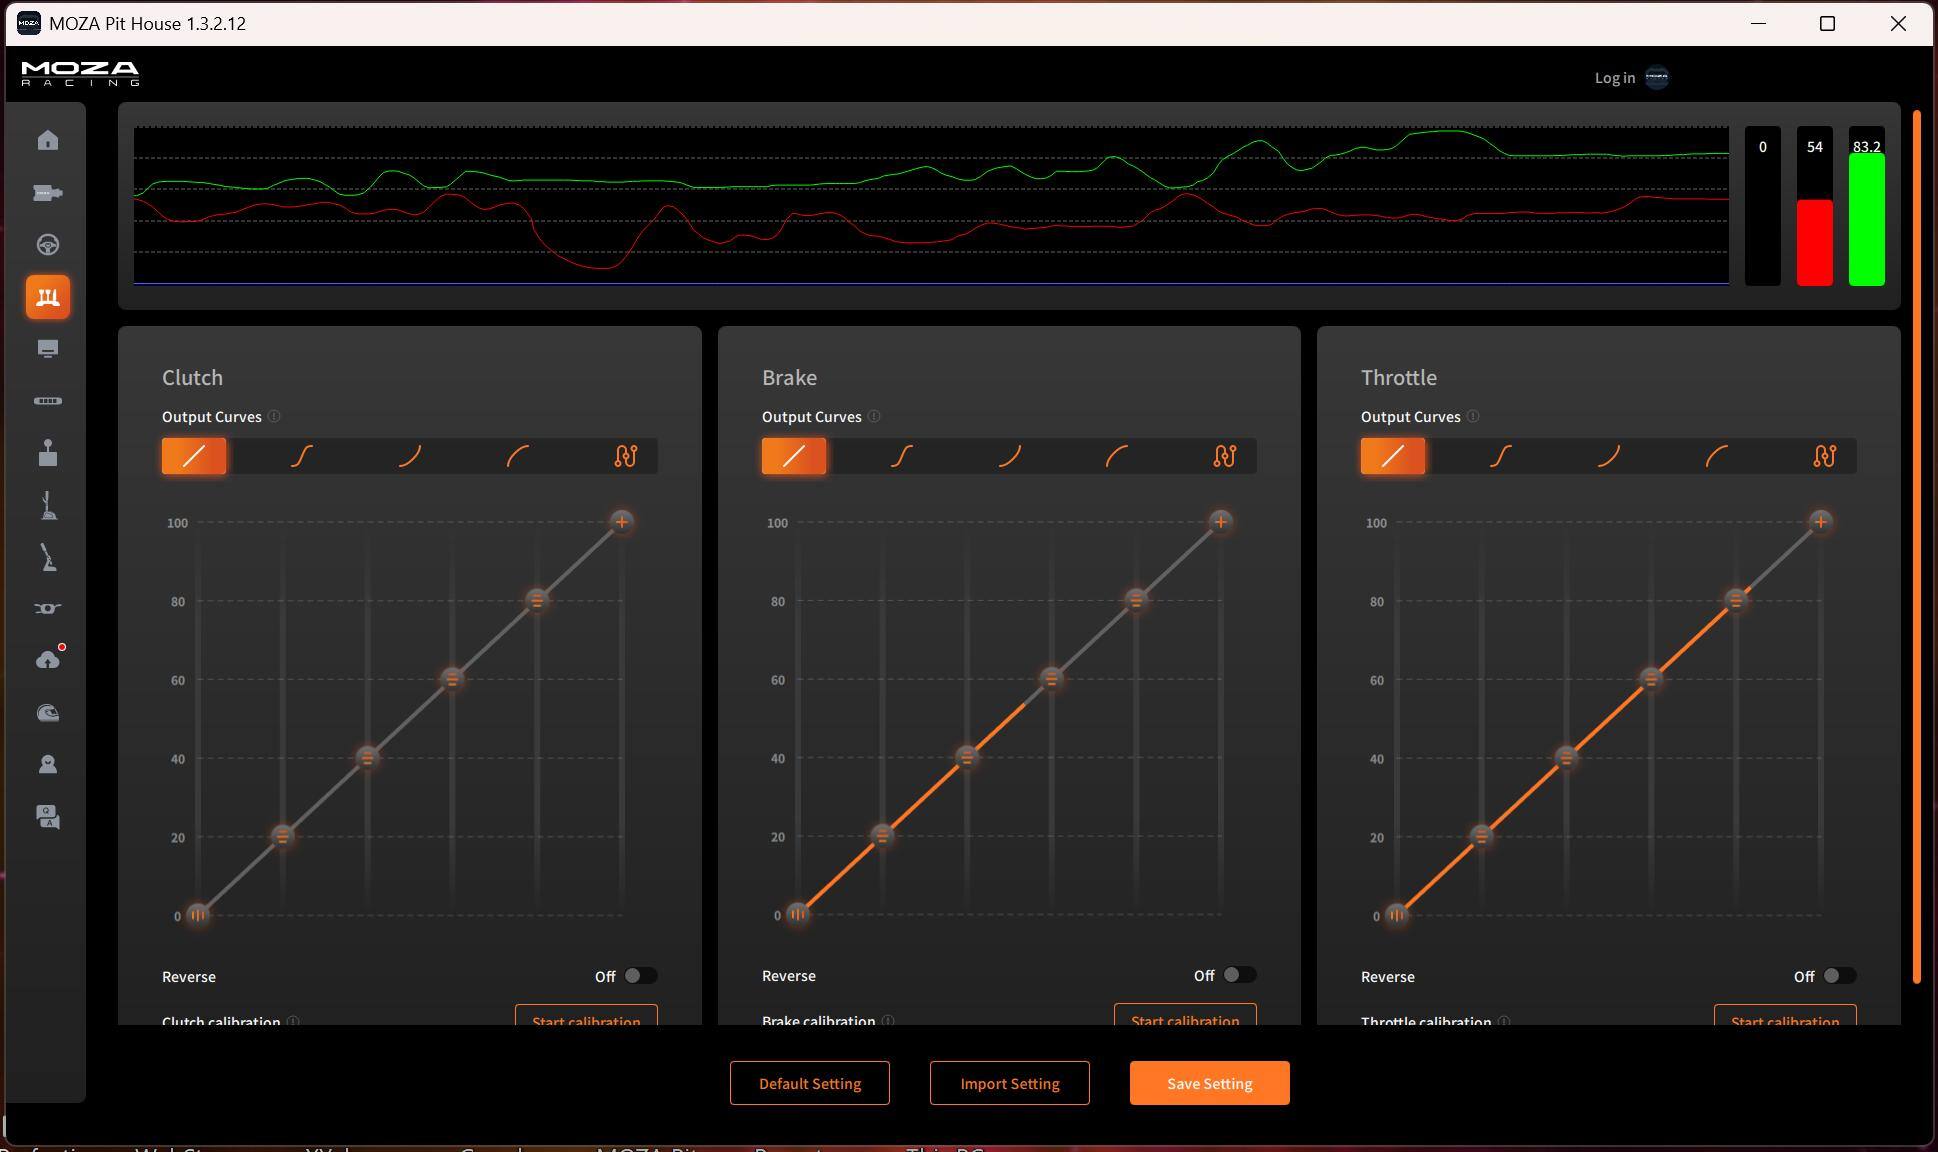Viewport: 1938px width, 1152px height.
Task: Open the steering wheel settings icon
Action: [x=47, y=245]
